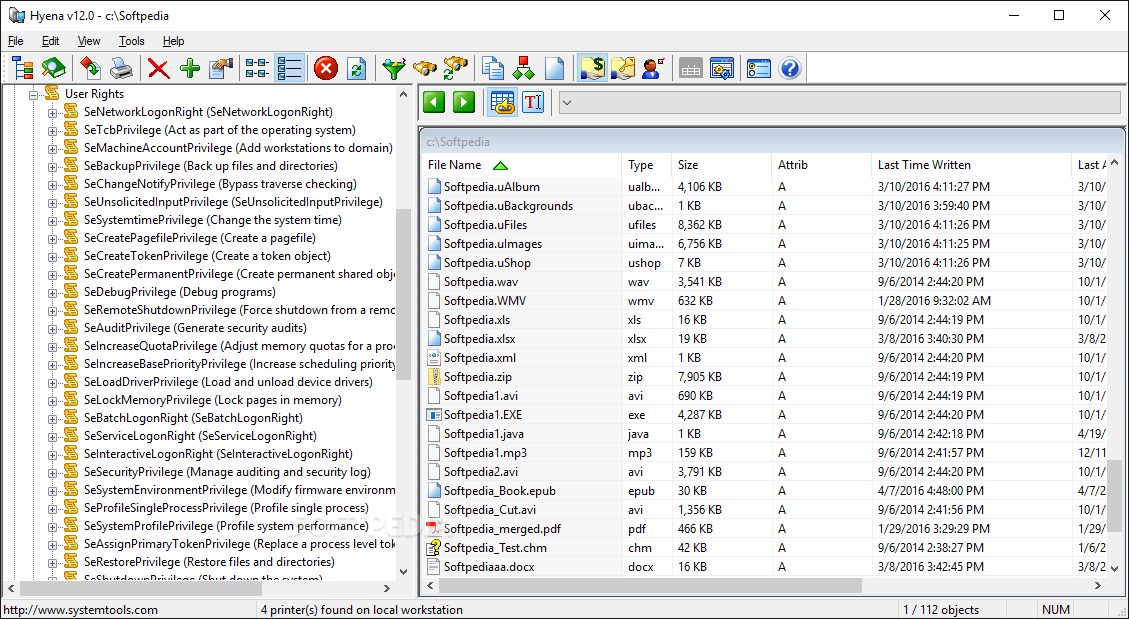Select Softpedia_Test.chm file
The width and height of the screenshot is (1129, 619).
[x=495, y=548]
